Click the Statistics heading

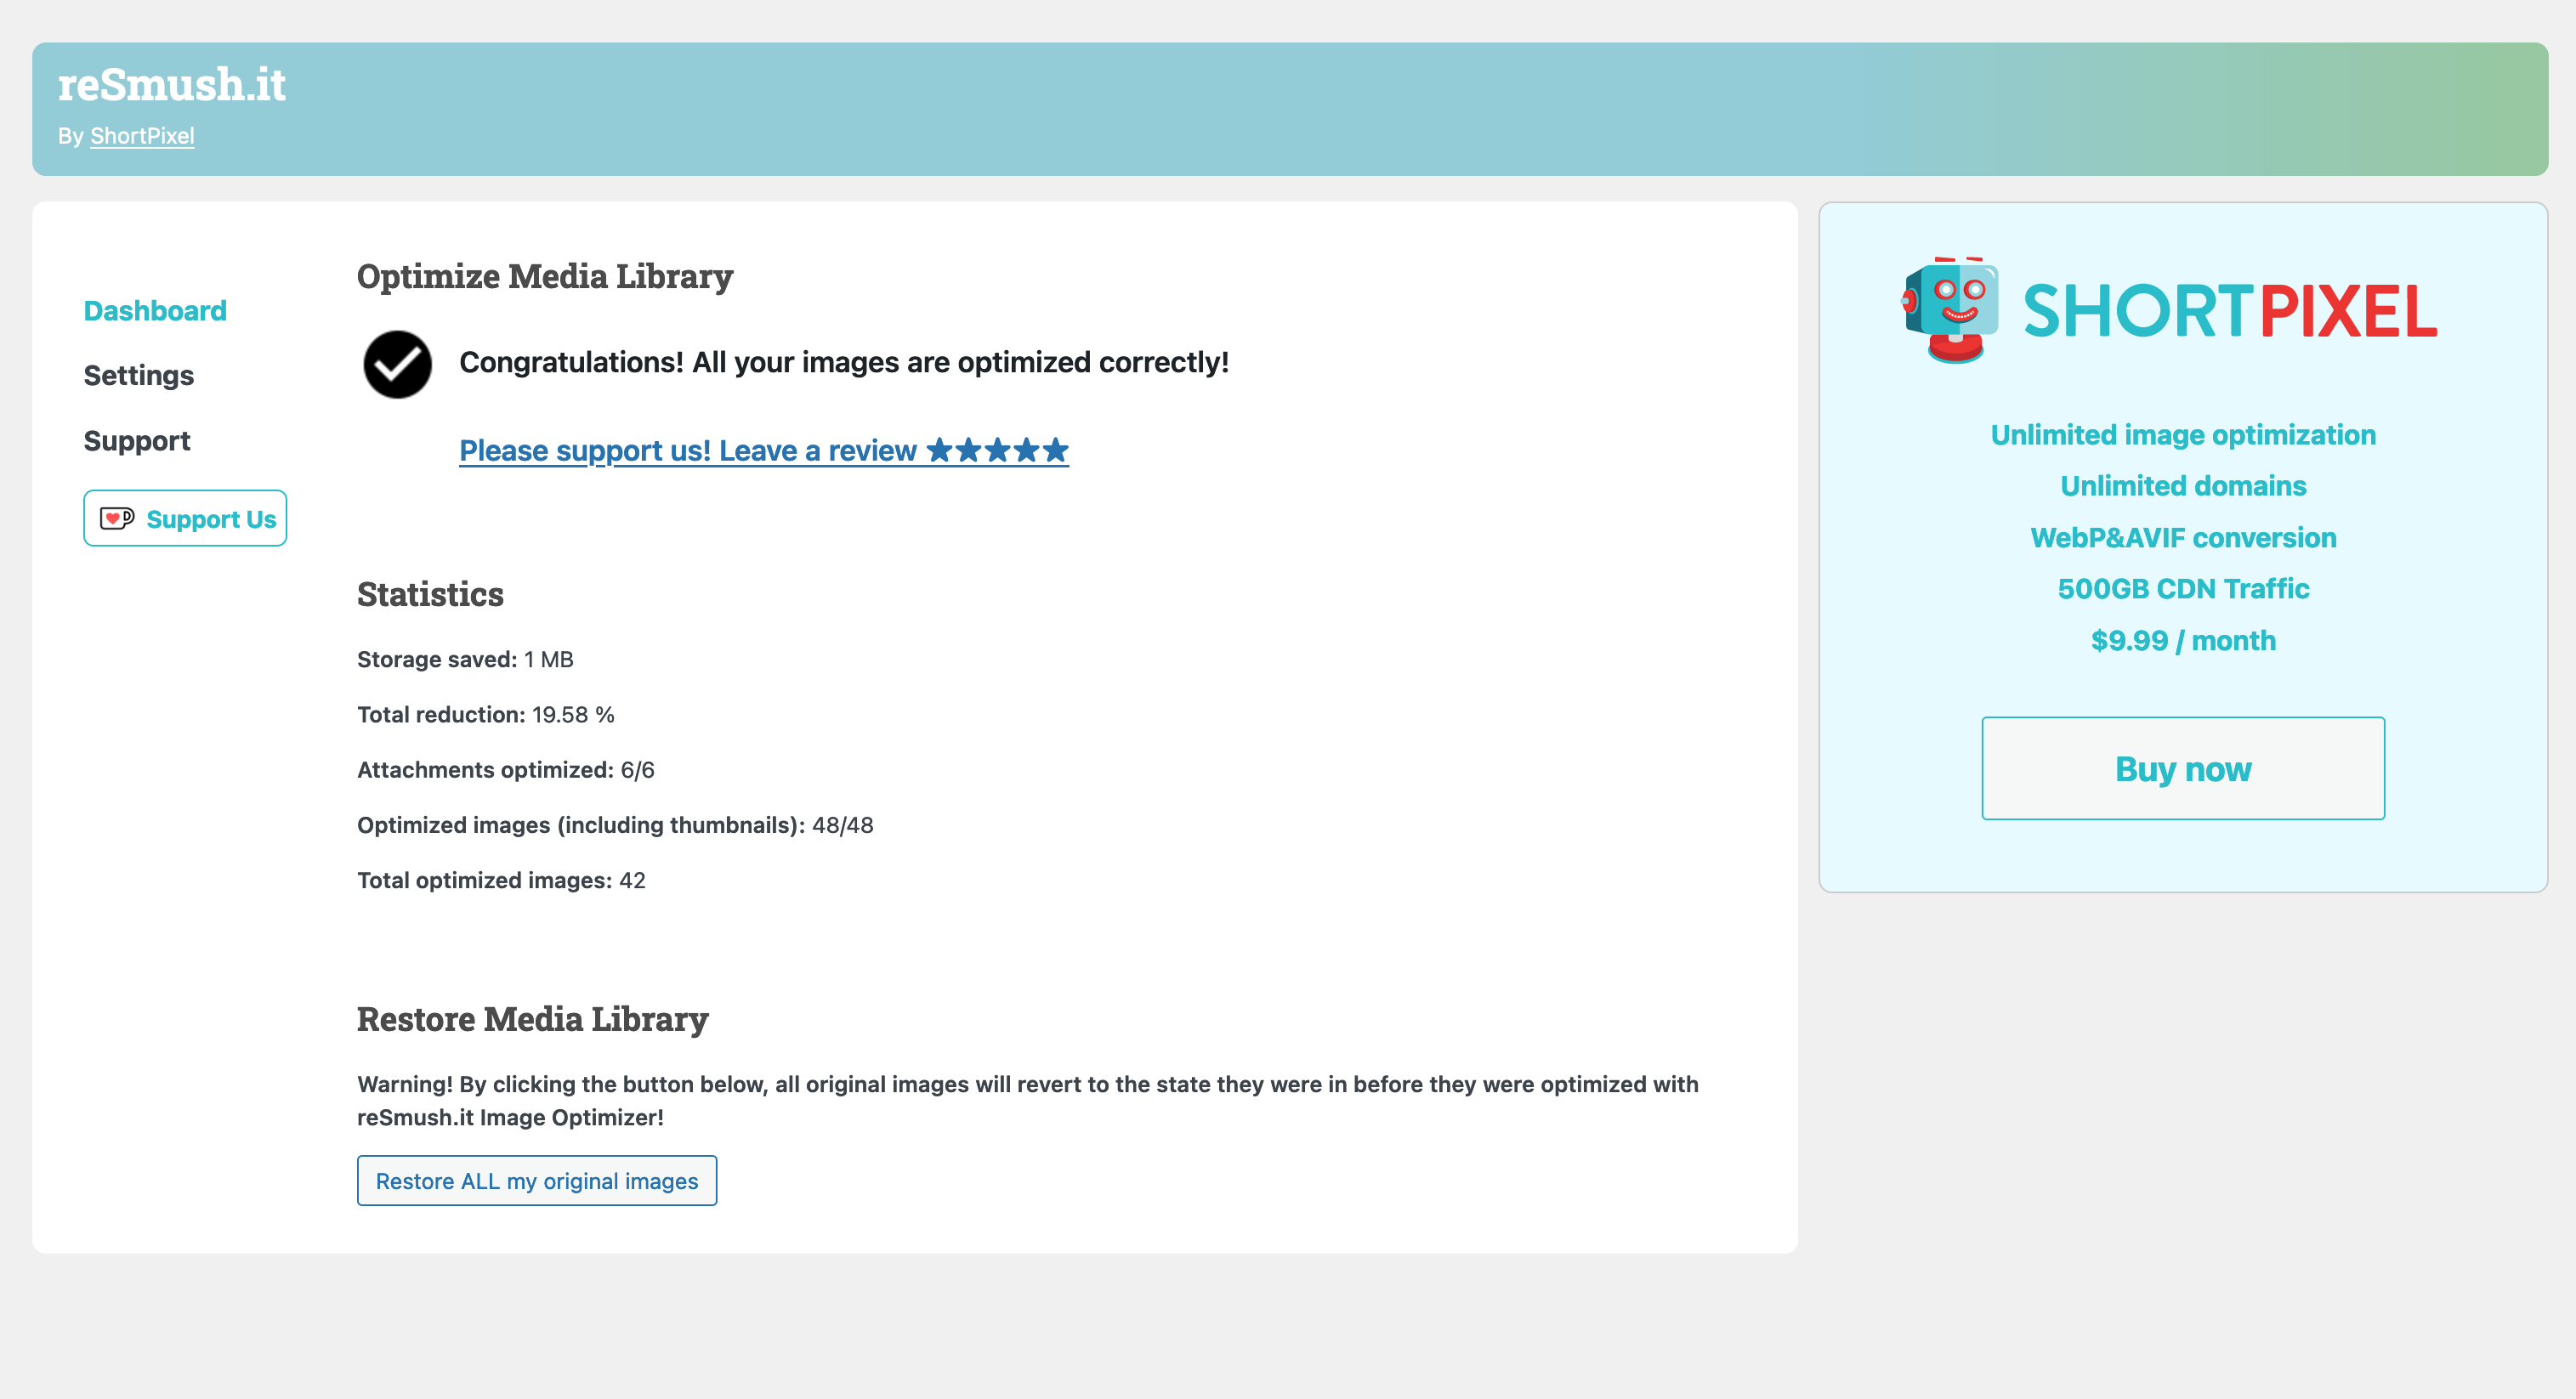pyautogui.click(x=430, y=594)
